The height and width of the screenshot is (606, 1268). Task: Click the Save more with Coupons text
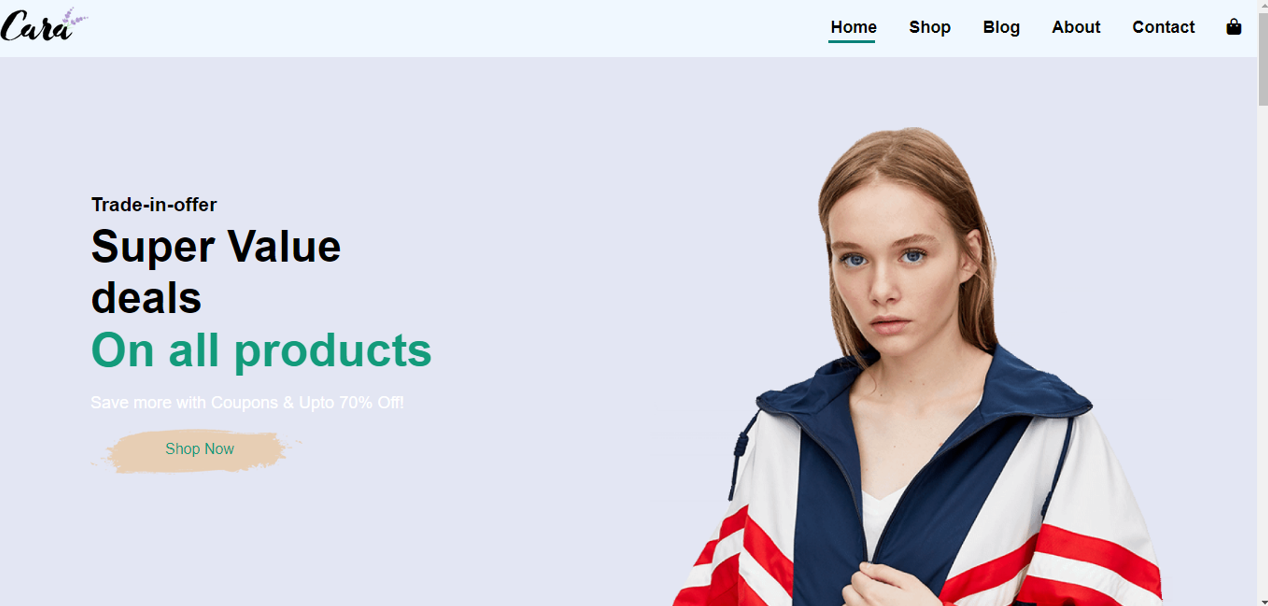pyautogui.click(x=247, y=402)
